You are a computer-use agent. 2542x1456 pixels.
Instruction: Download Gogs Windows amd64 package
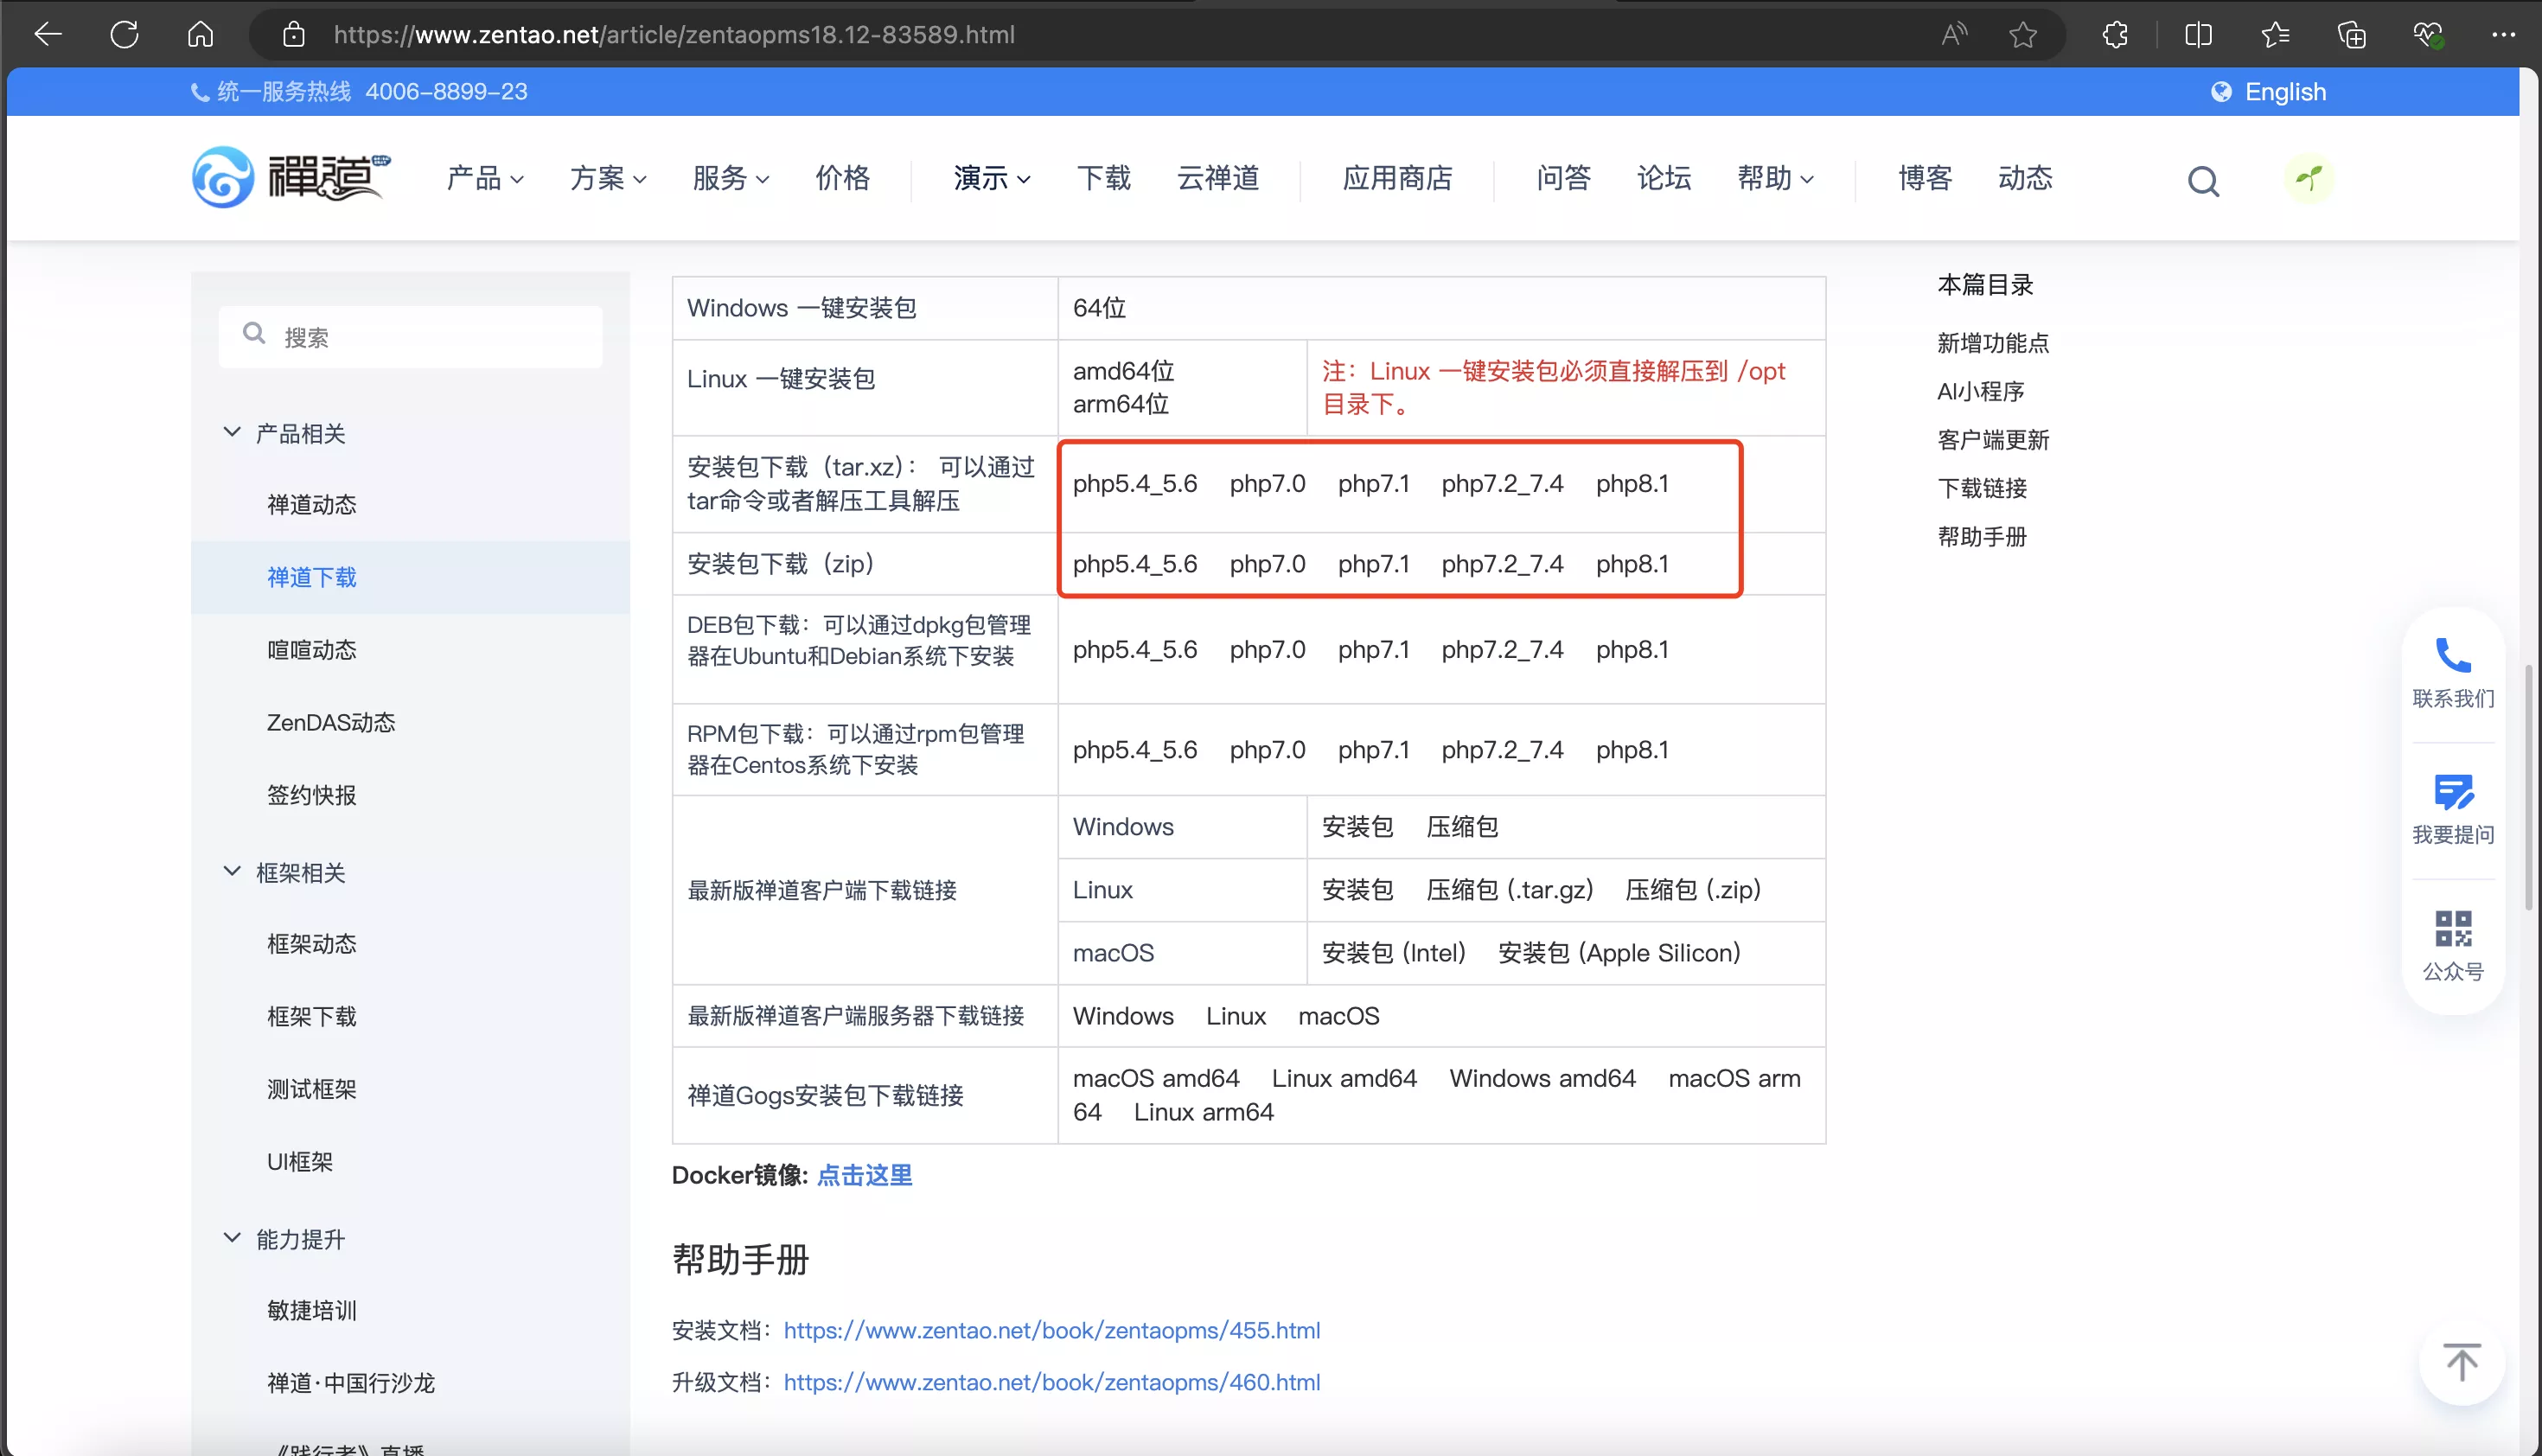coord(1542,1078)
